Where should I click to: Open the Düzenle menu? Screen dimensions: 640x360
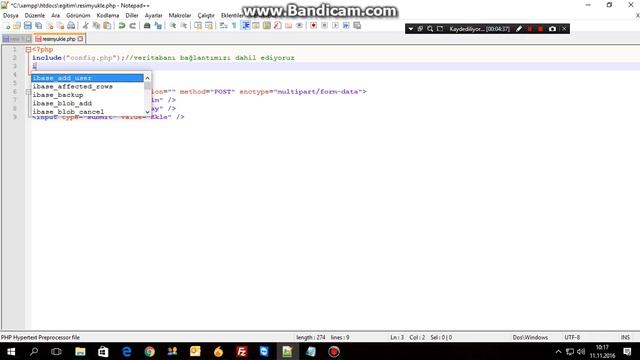point(35,15)
